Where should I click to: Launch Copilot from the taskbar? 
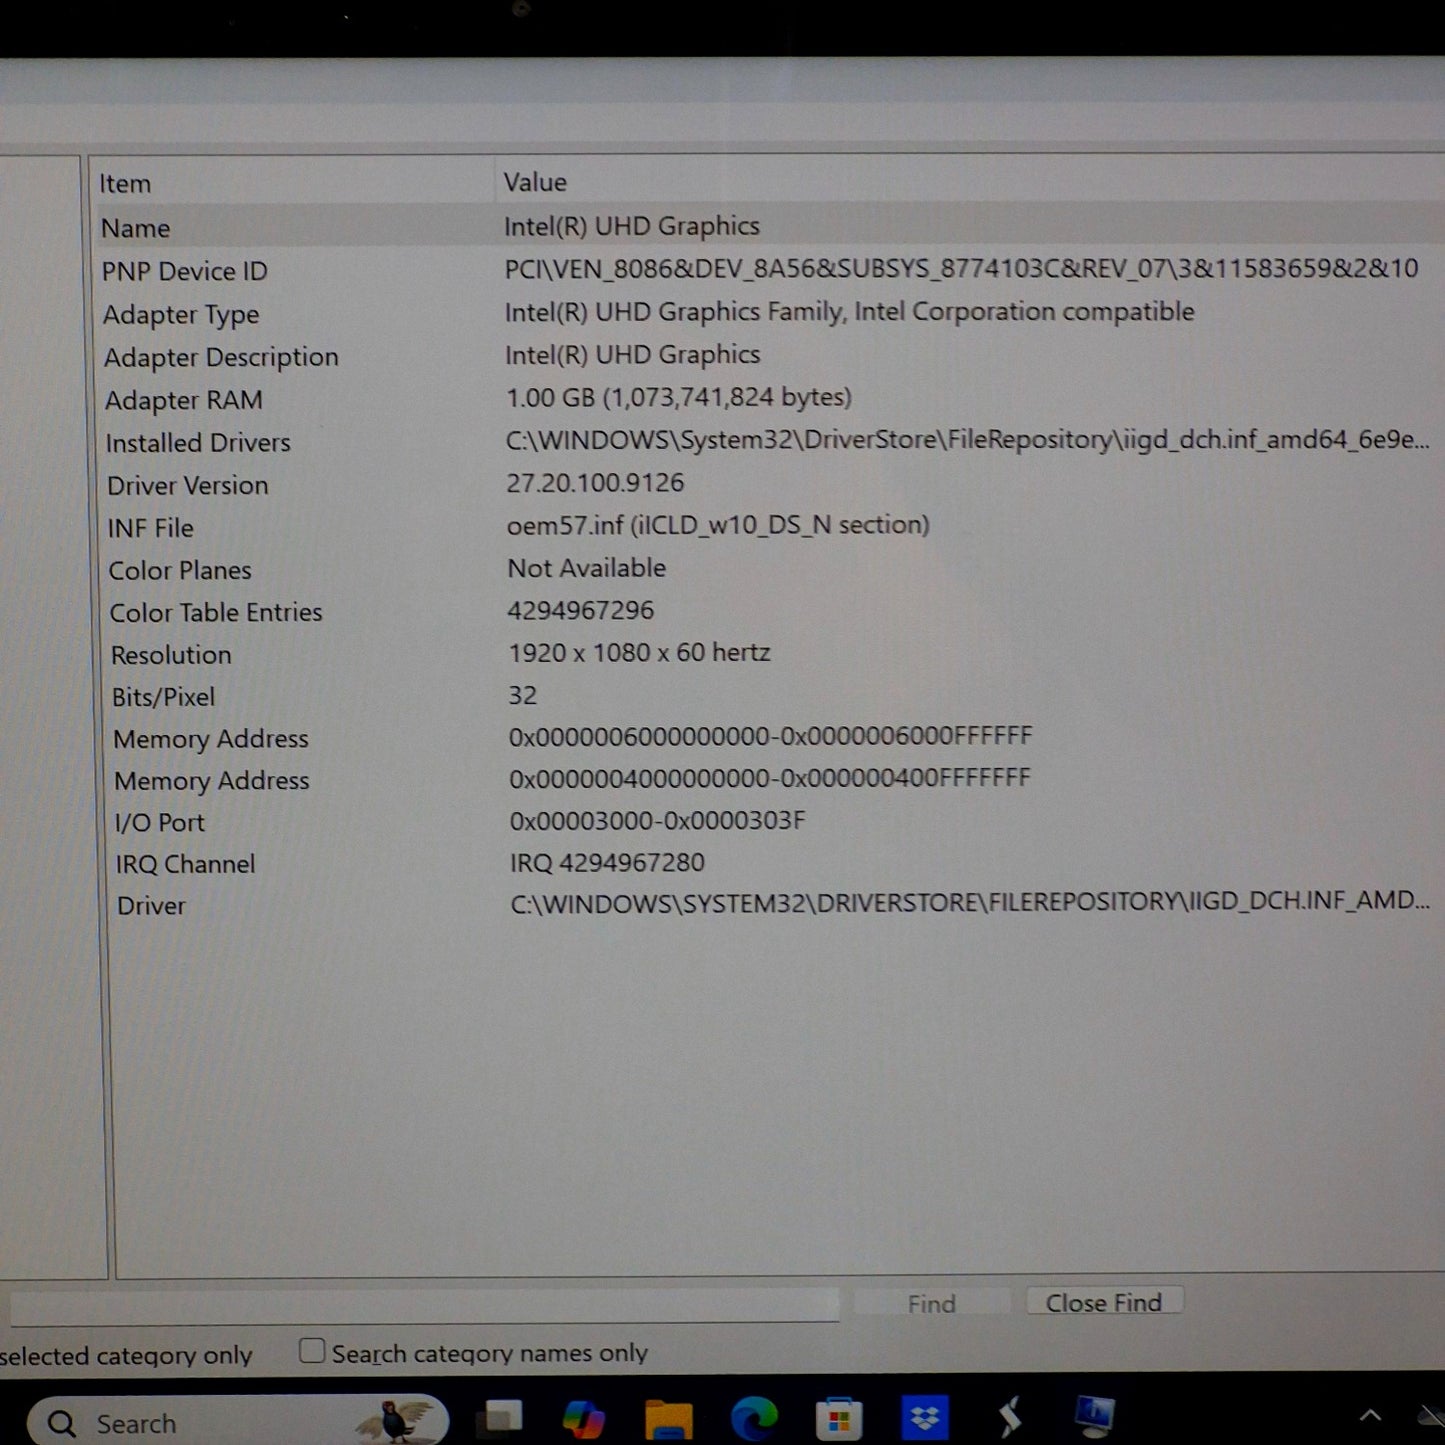point(583,1417)
